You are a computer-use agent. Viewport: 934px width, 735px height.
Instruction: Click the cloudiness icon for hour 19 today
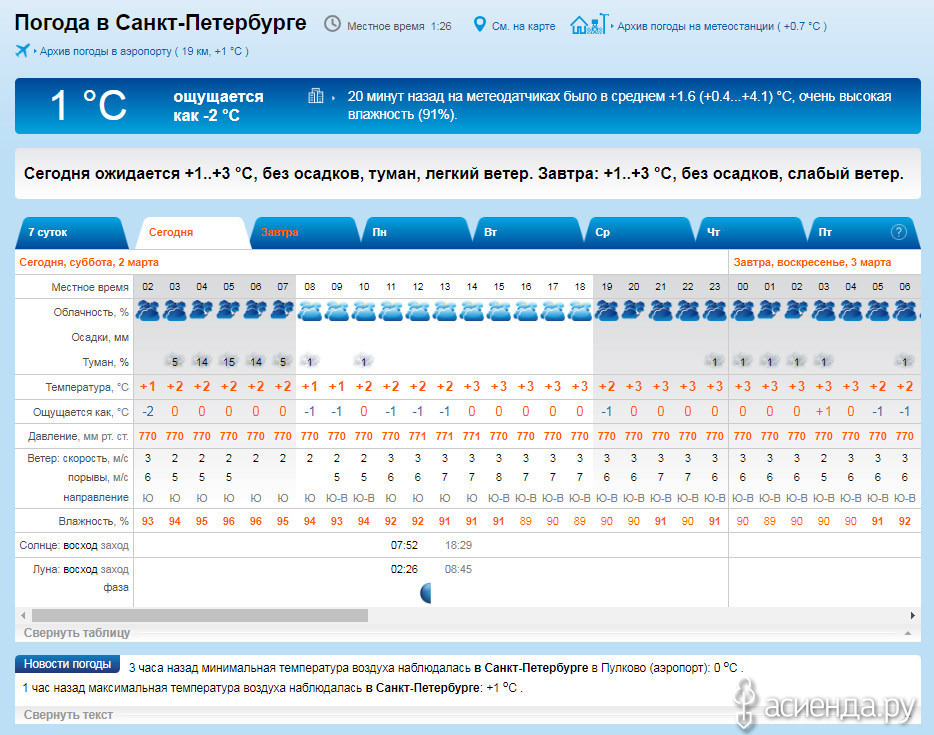[606, 311]
